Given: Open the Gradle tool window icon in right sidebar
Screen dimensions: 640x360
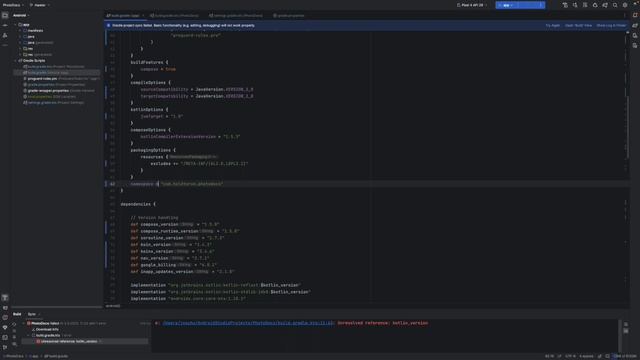Looking at the screenshot, I should [635, 25].
